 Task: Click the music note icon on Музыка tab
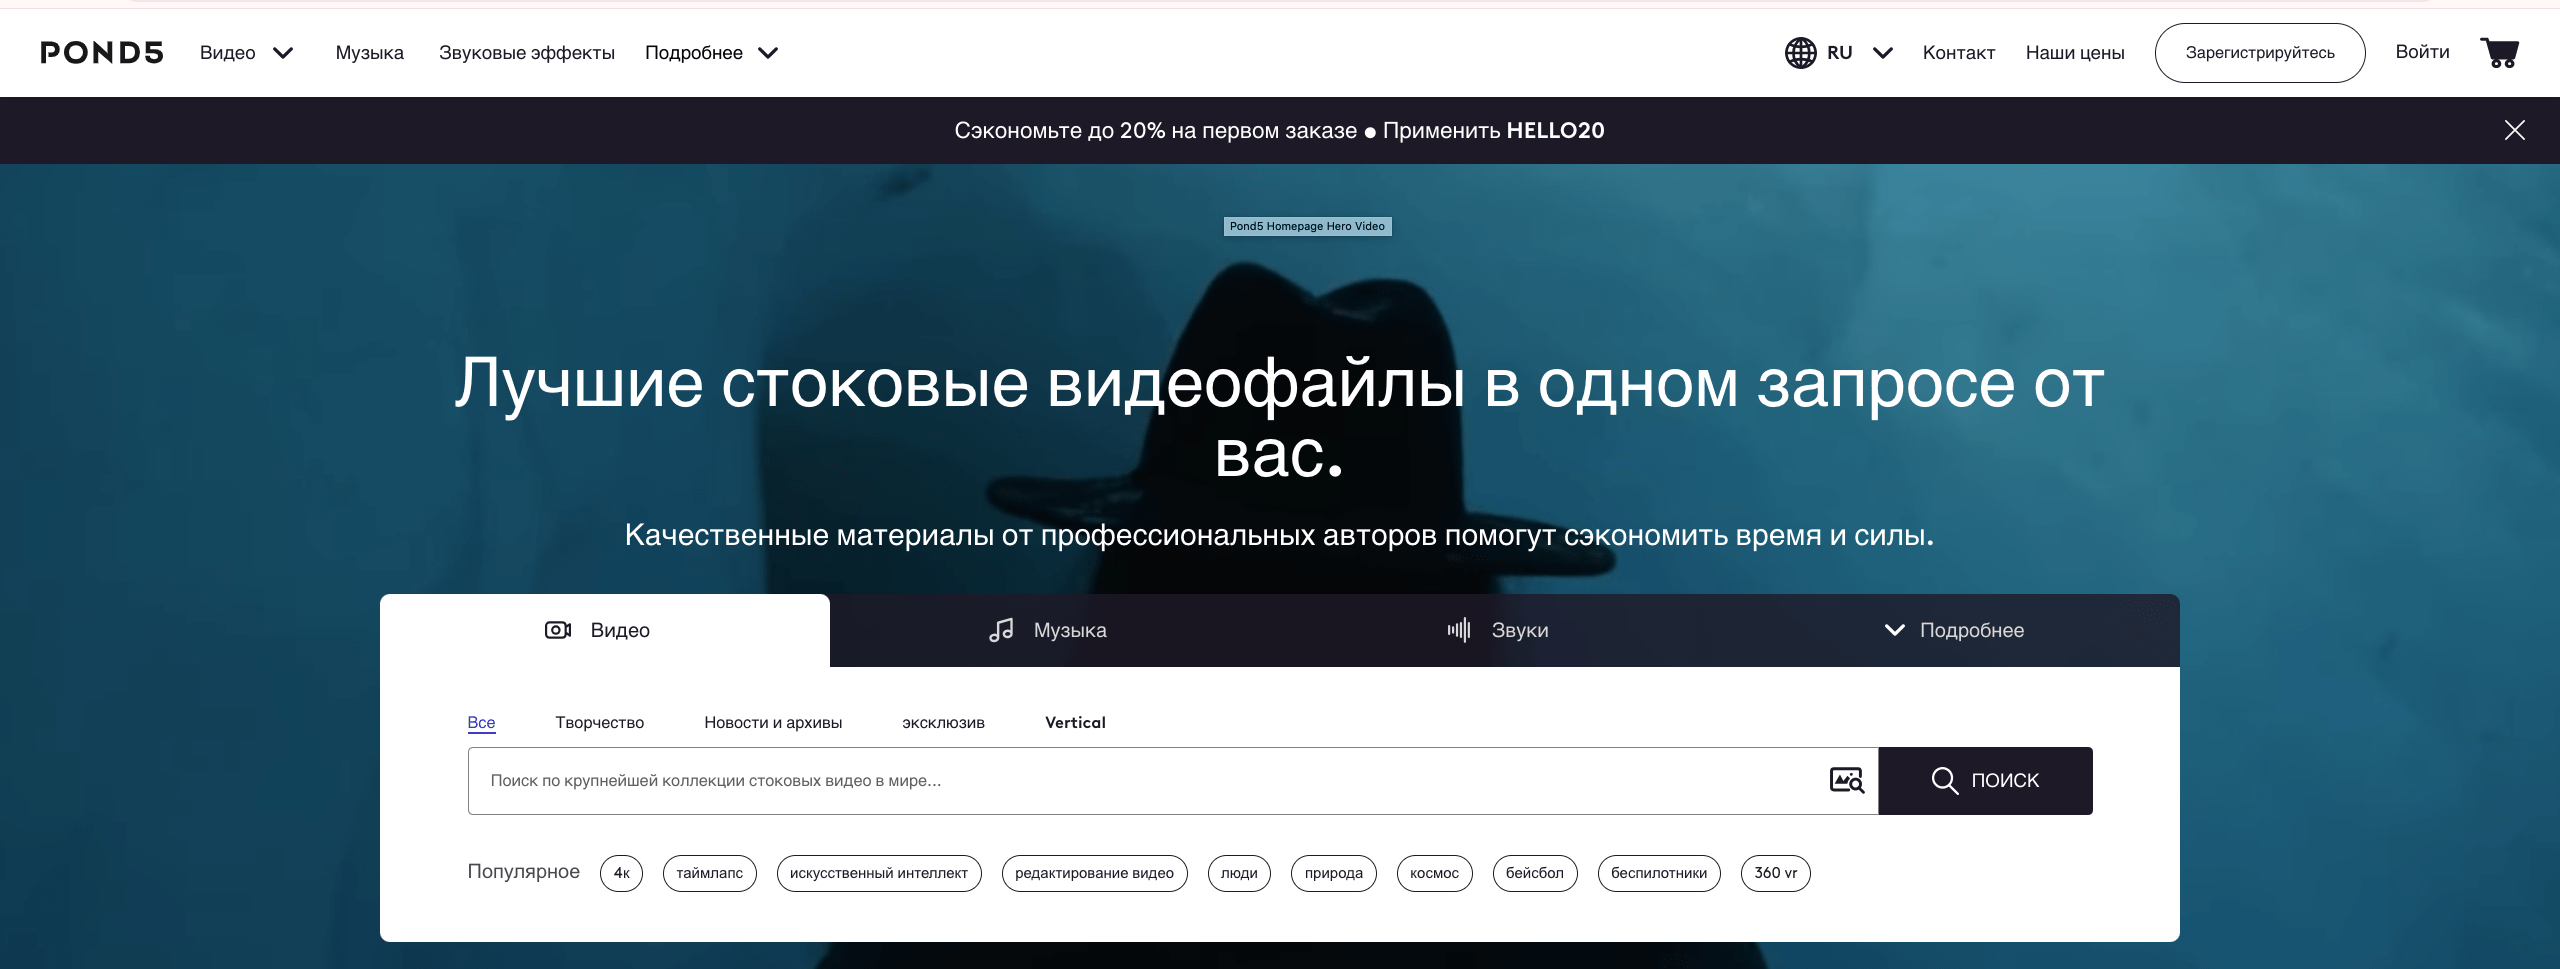point(1001,630)
